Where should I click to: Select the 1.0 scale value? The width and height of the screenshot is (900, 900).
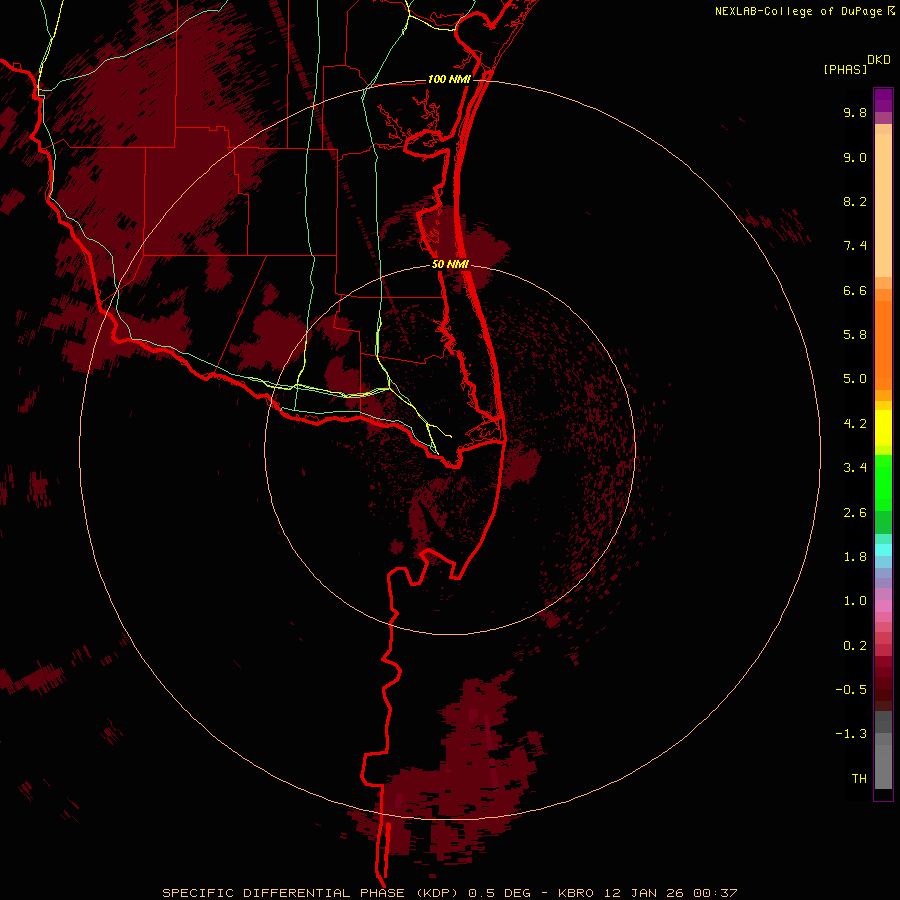855,601
